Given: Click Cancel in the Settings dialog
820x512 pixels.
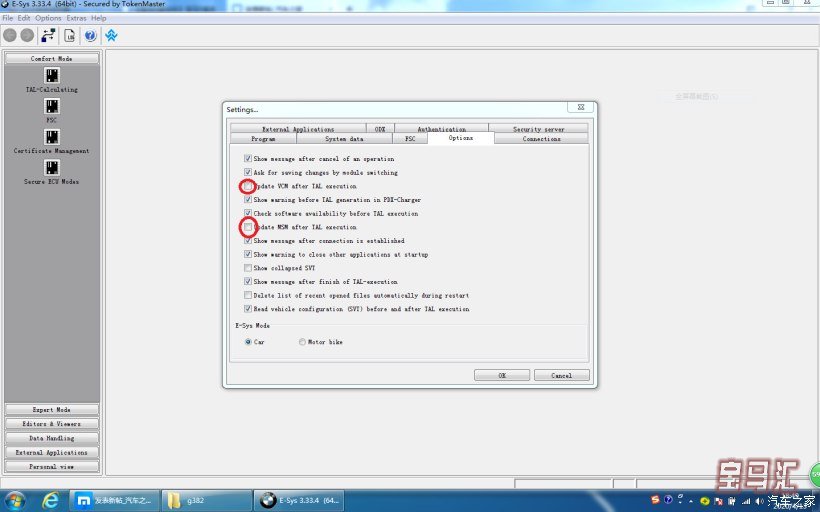Looking at the screenshot, I should pyautogui.click(x=562, y=376).
